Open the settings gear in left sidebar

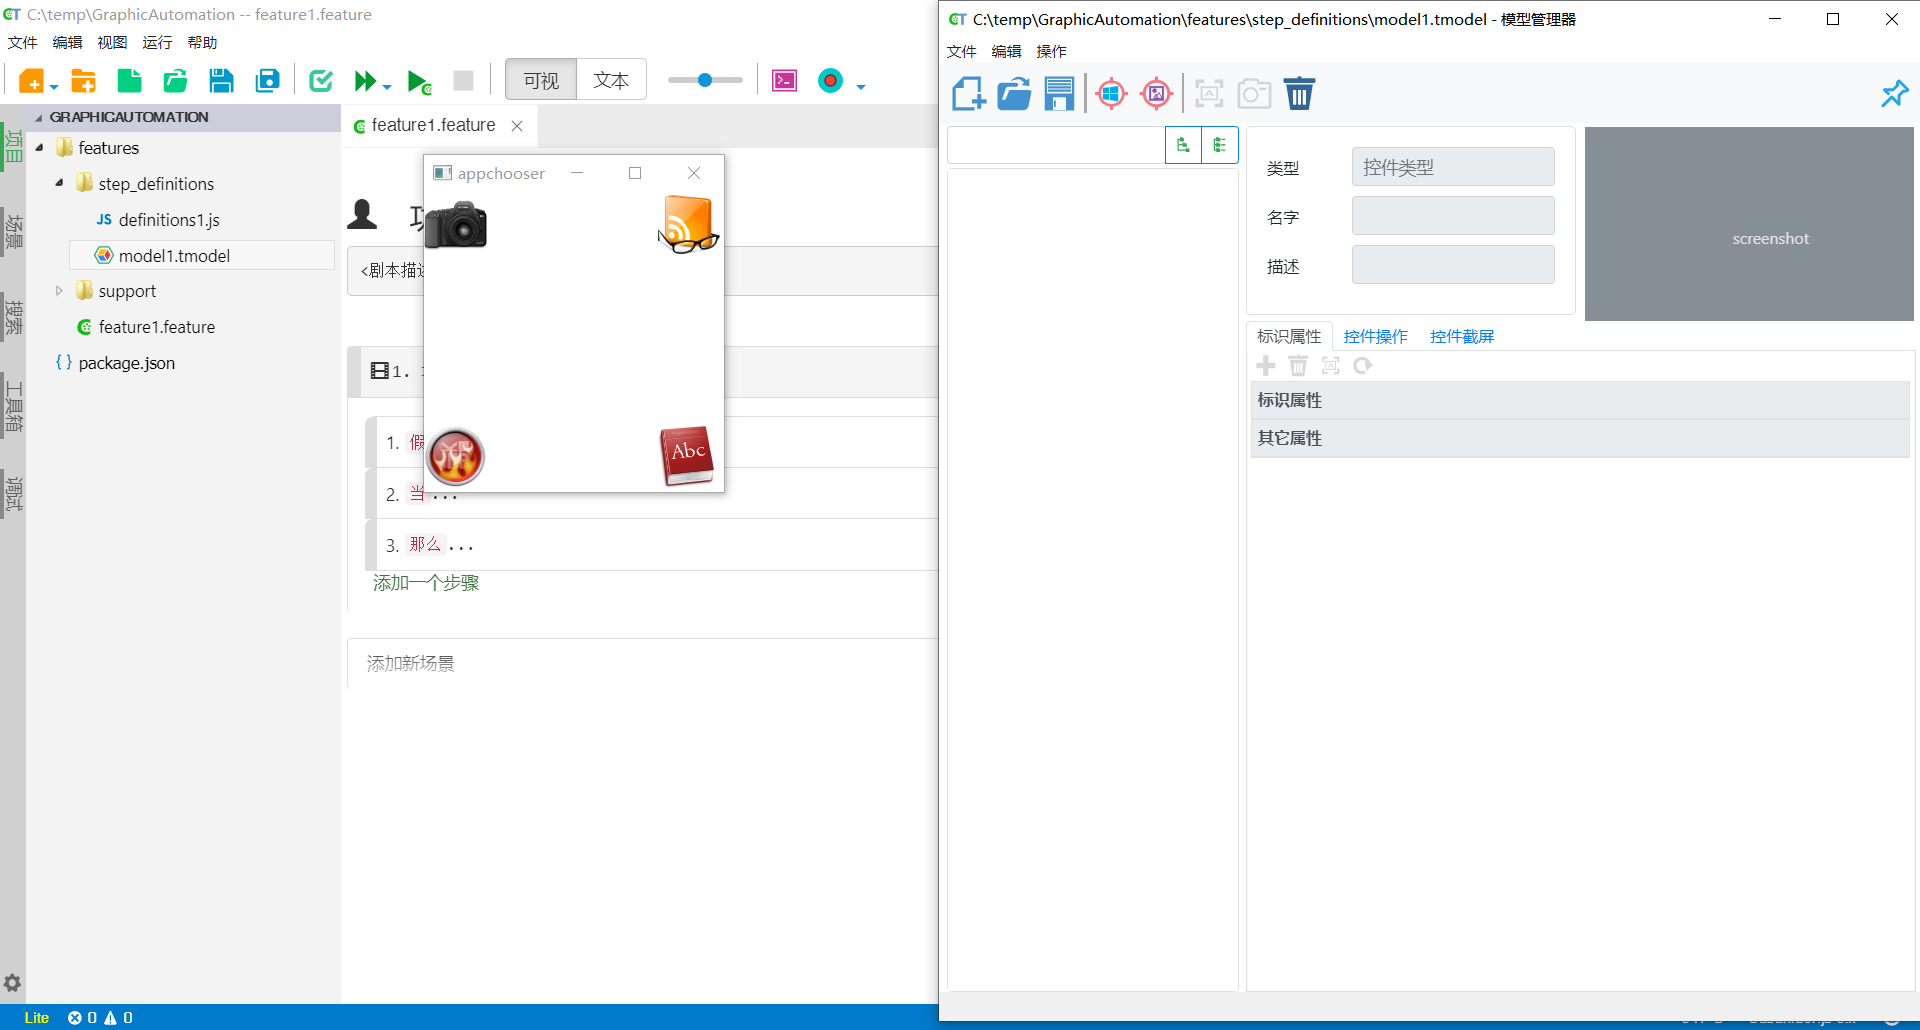[x=12, y=983]
